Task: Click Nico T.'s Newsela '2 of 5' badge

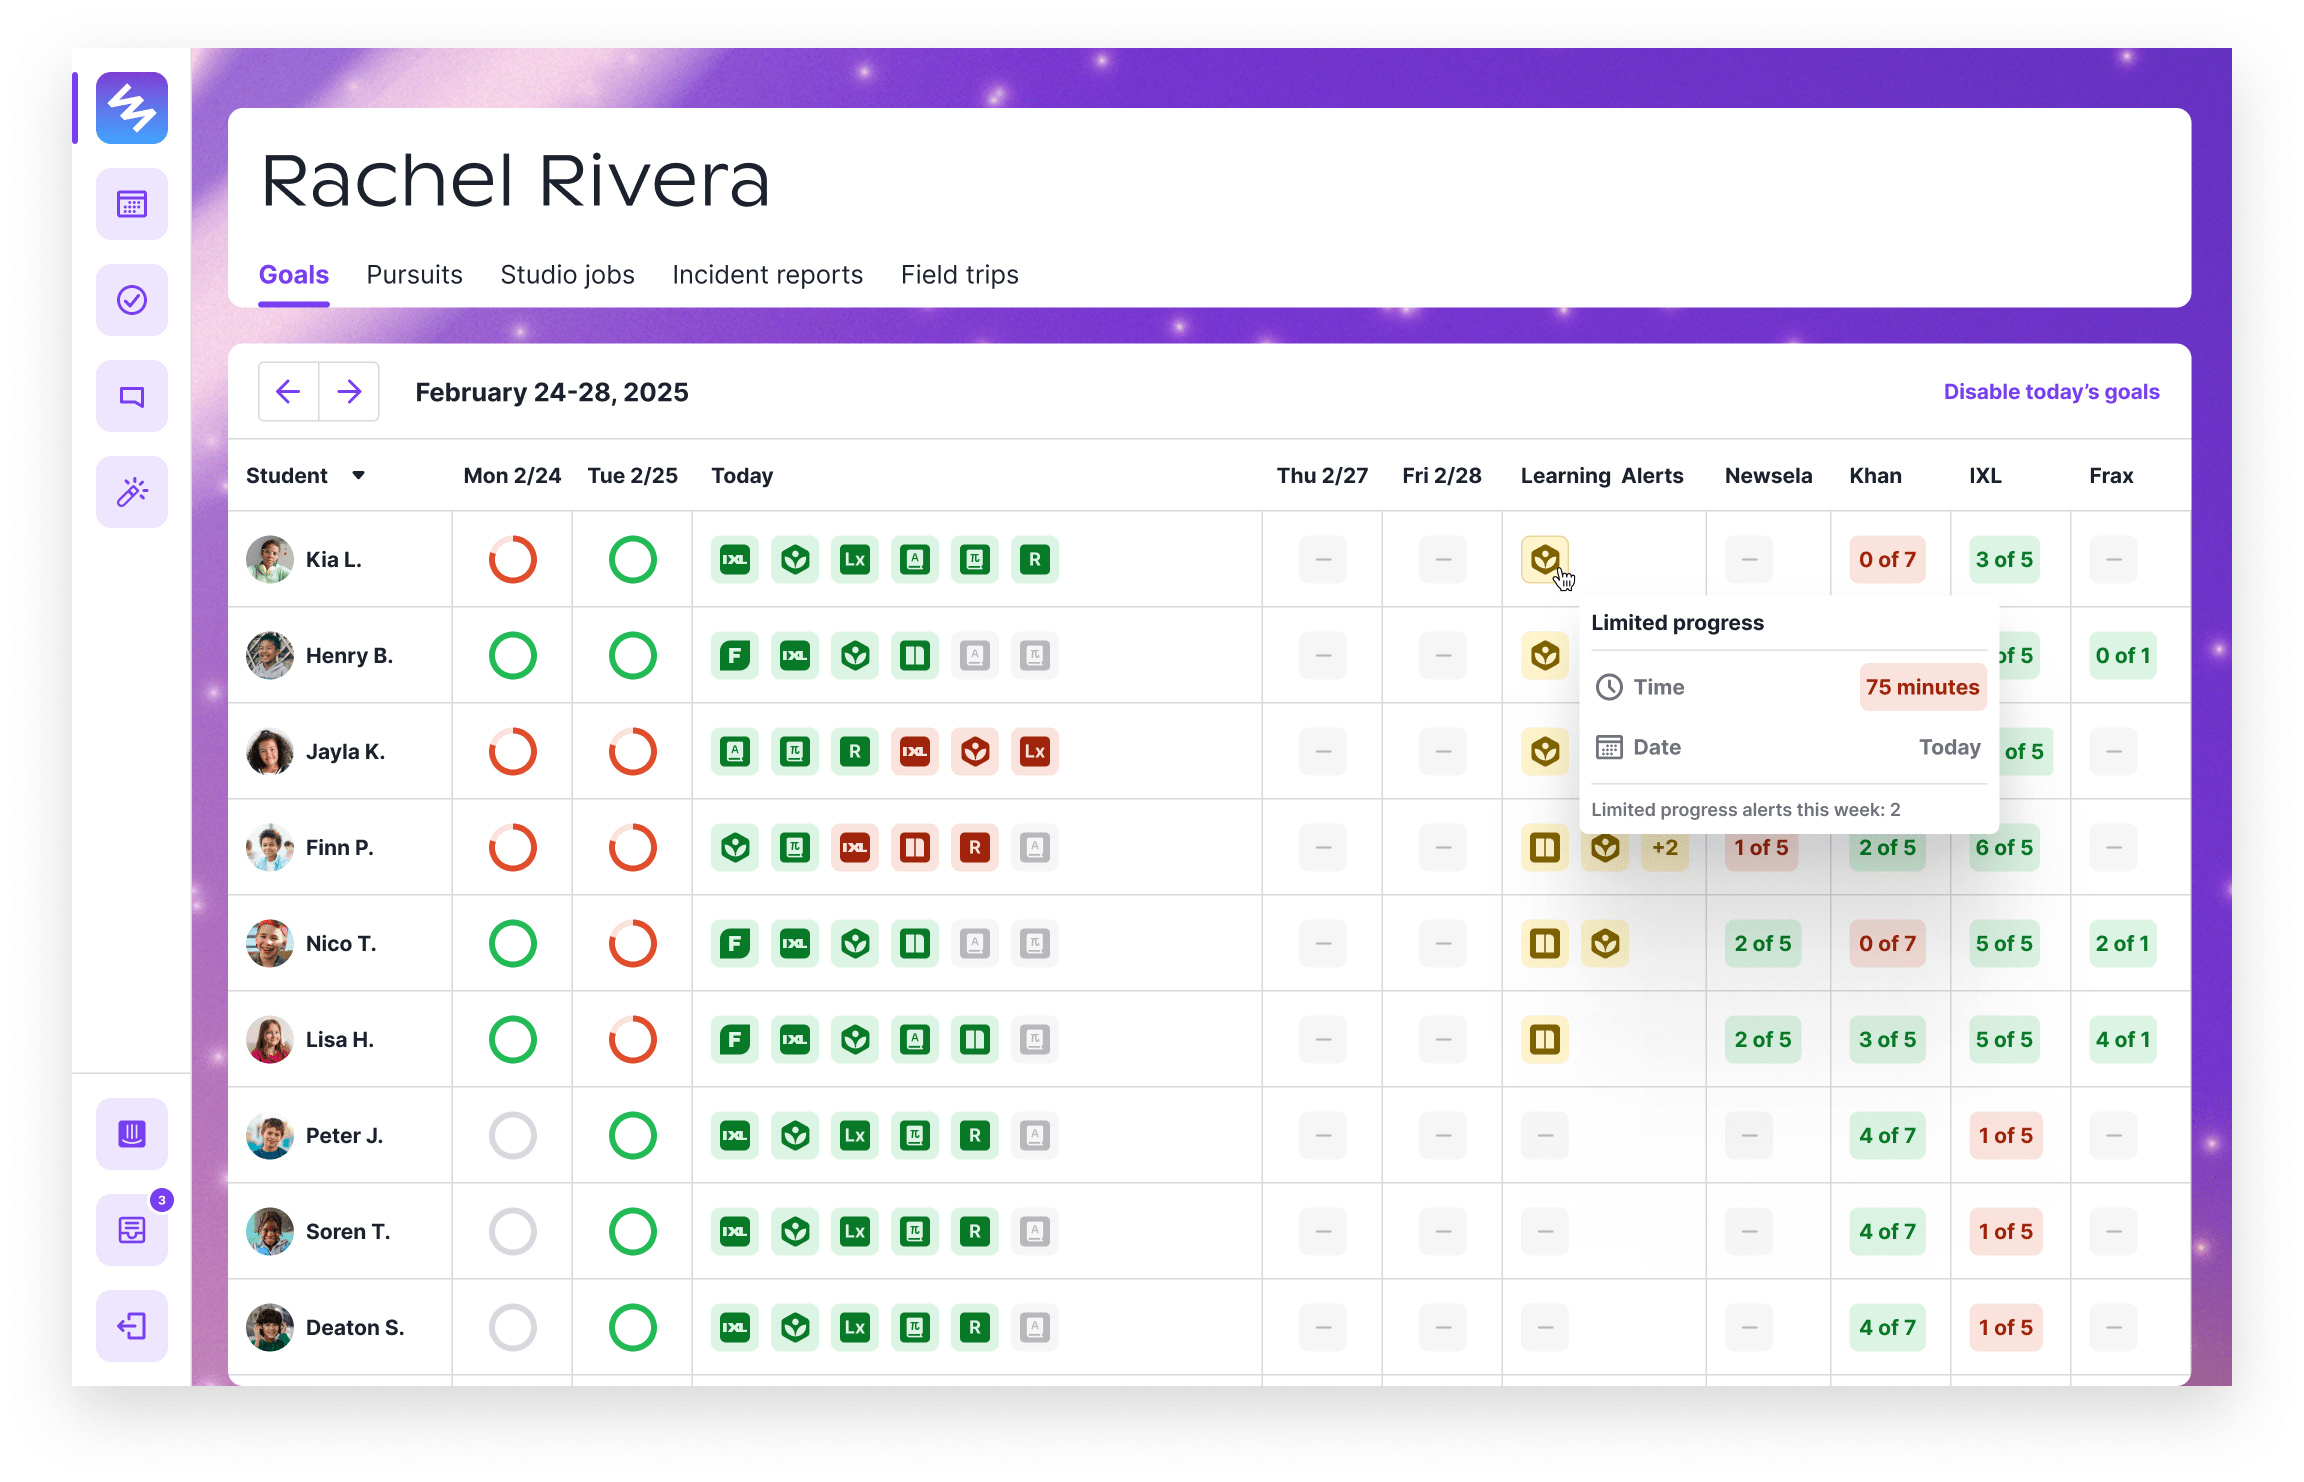Action: click(x=1763, y=944)
